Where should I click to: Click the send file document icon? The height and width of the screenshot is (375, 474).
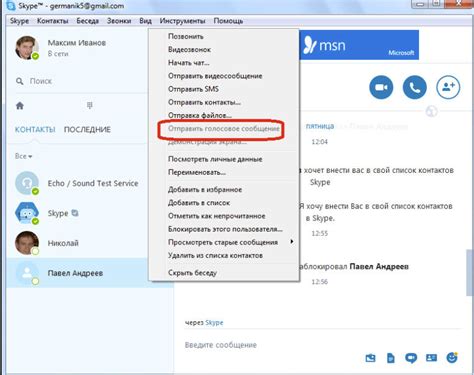tap(391, 358)
